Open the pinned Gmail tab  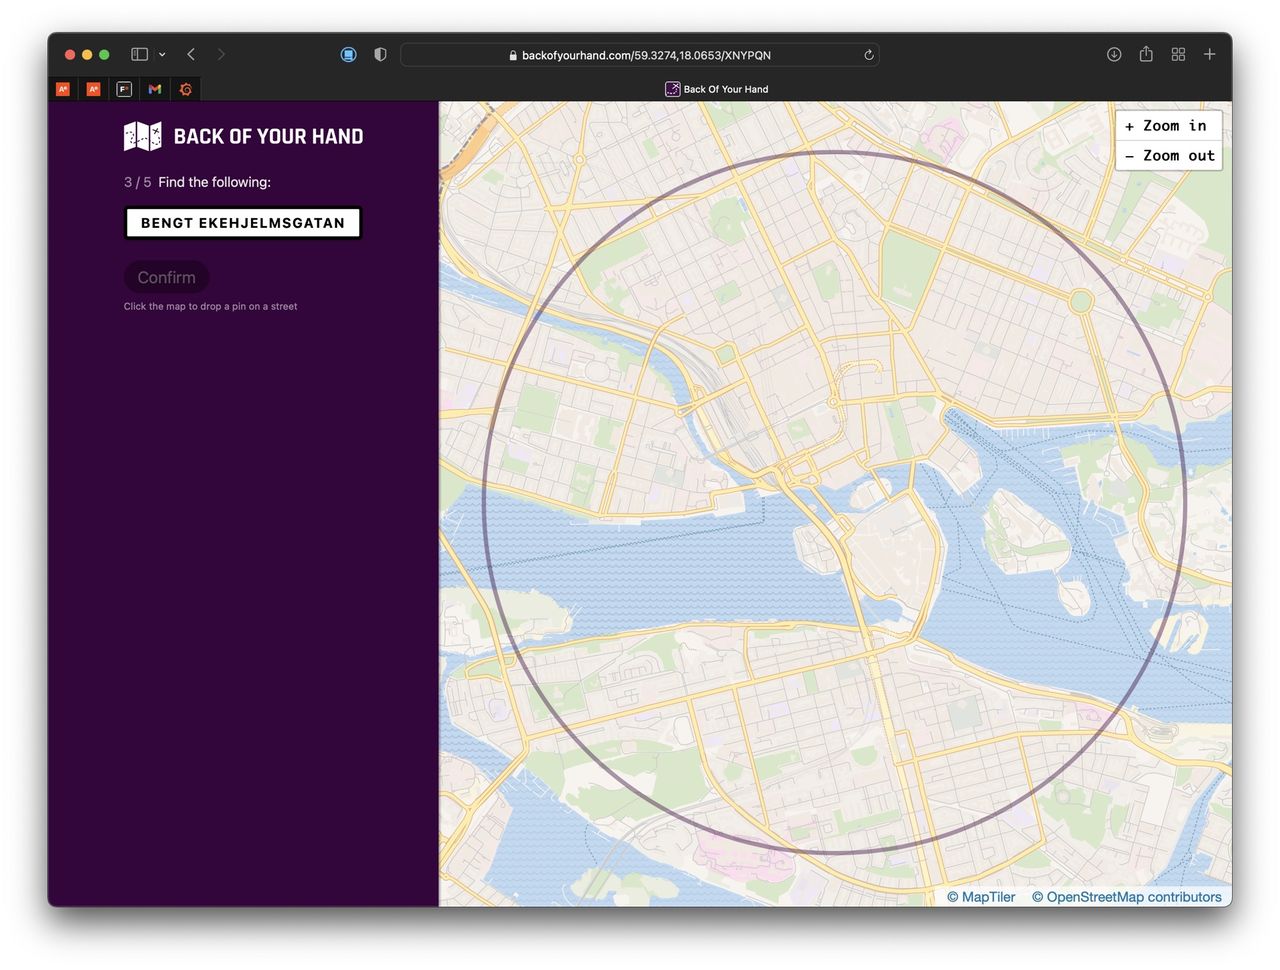point(155,89)
